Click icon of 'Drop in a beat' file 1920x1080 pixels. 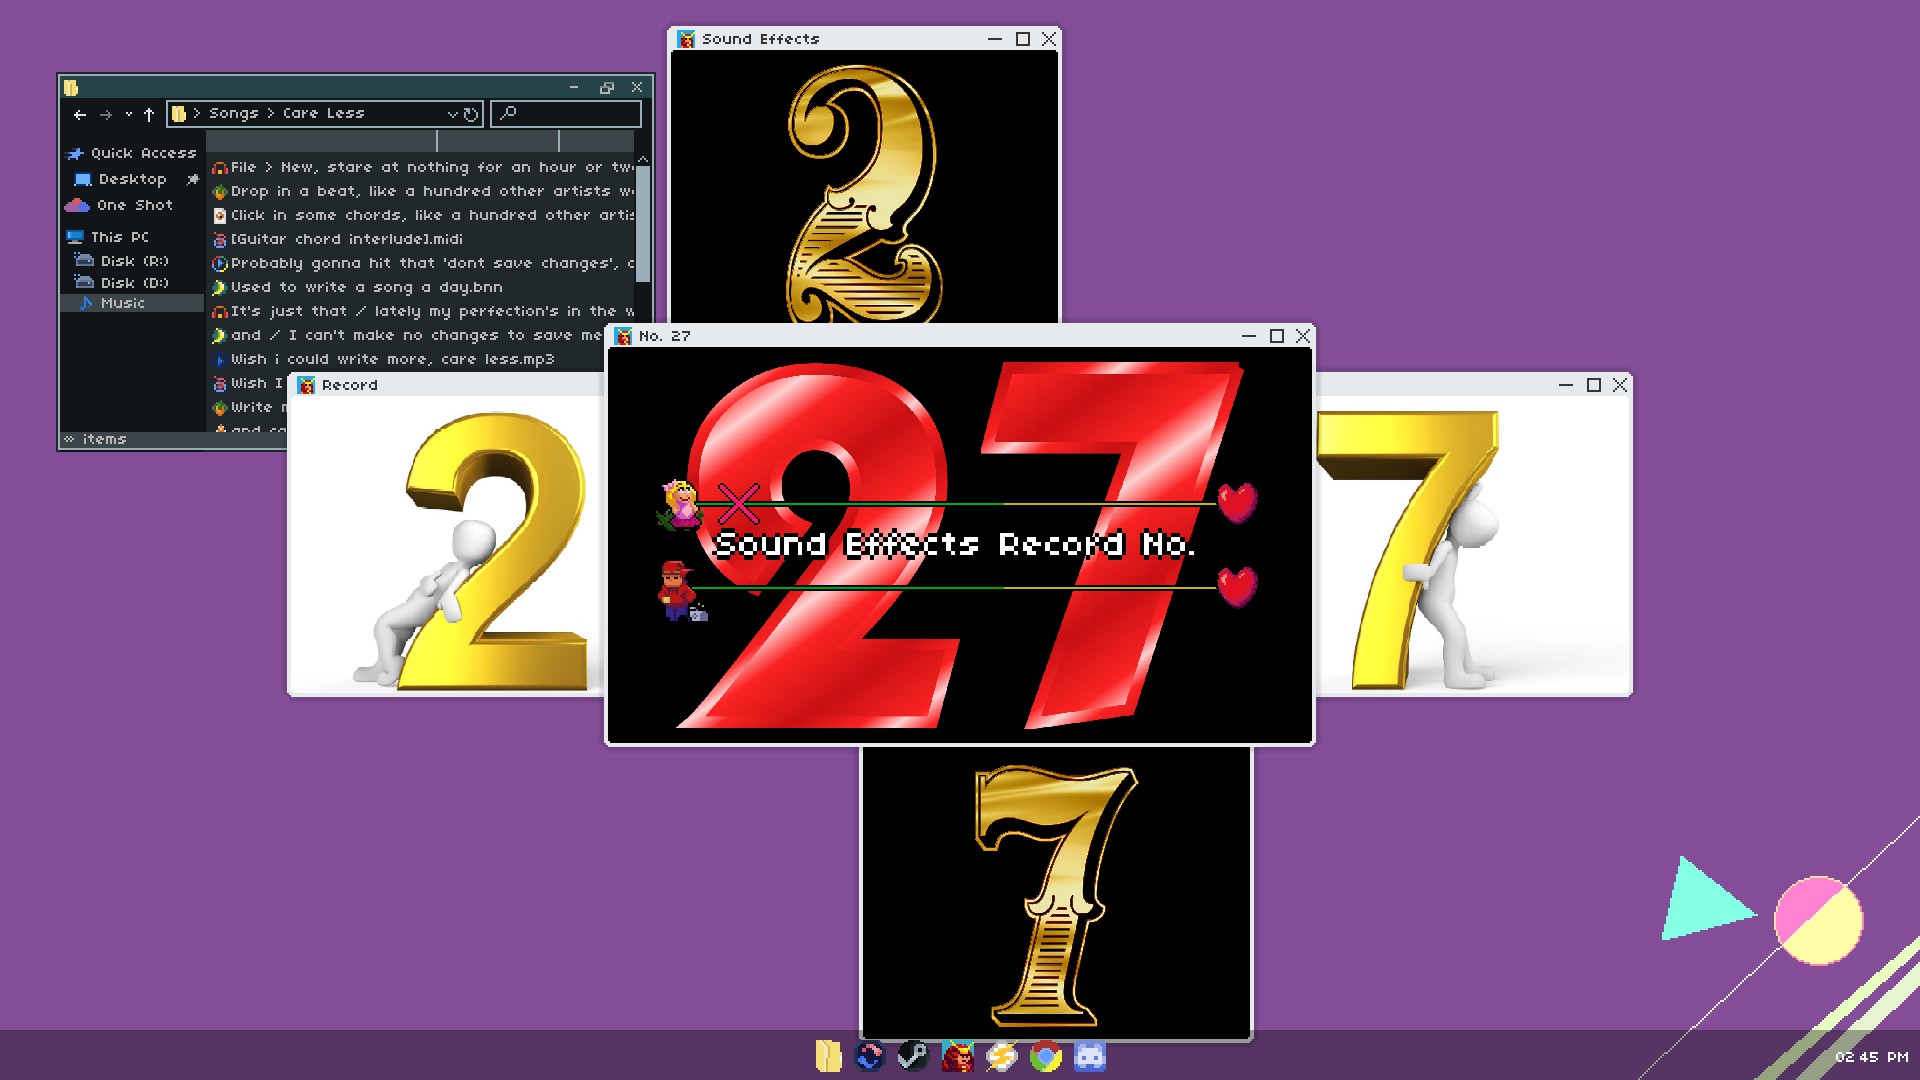(220, 192)
